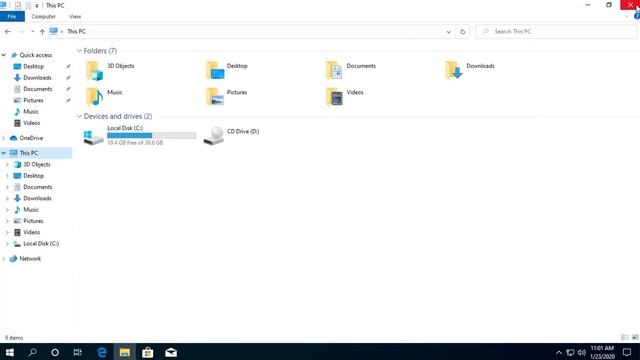Switch to details view button
The height and width of the screenshot is (360, 640).
pos(624,337)
